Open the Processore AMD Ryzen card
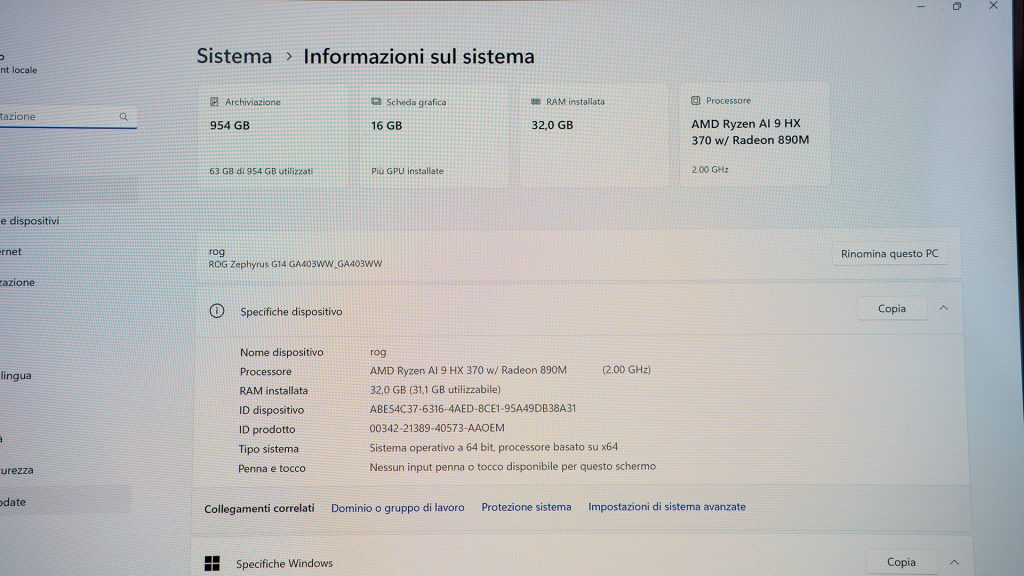This screenshot has height=576, width=1024. pos(755,135)
